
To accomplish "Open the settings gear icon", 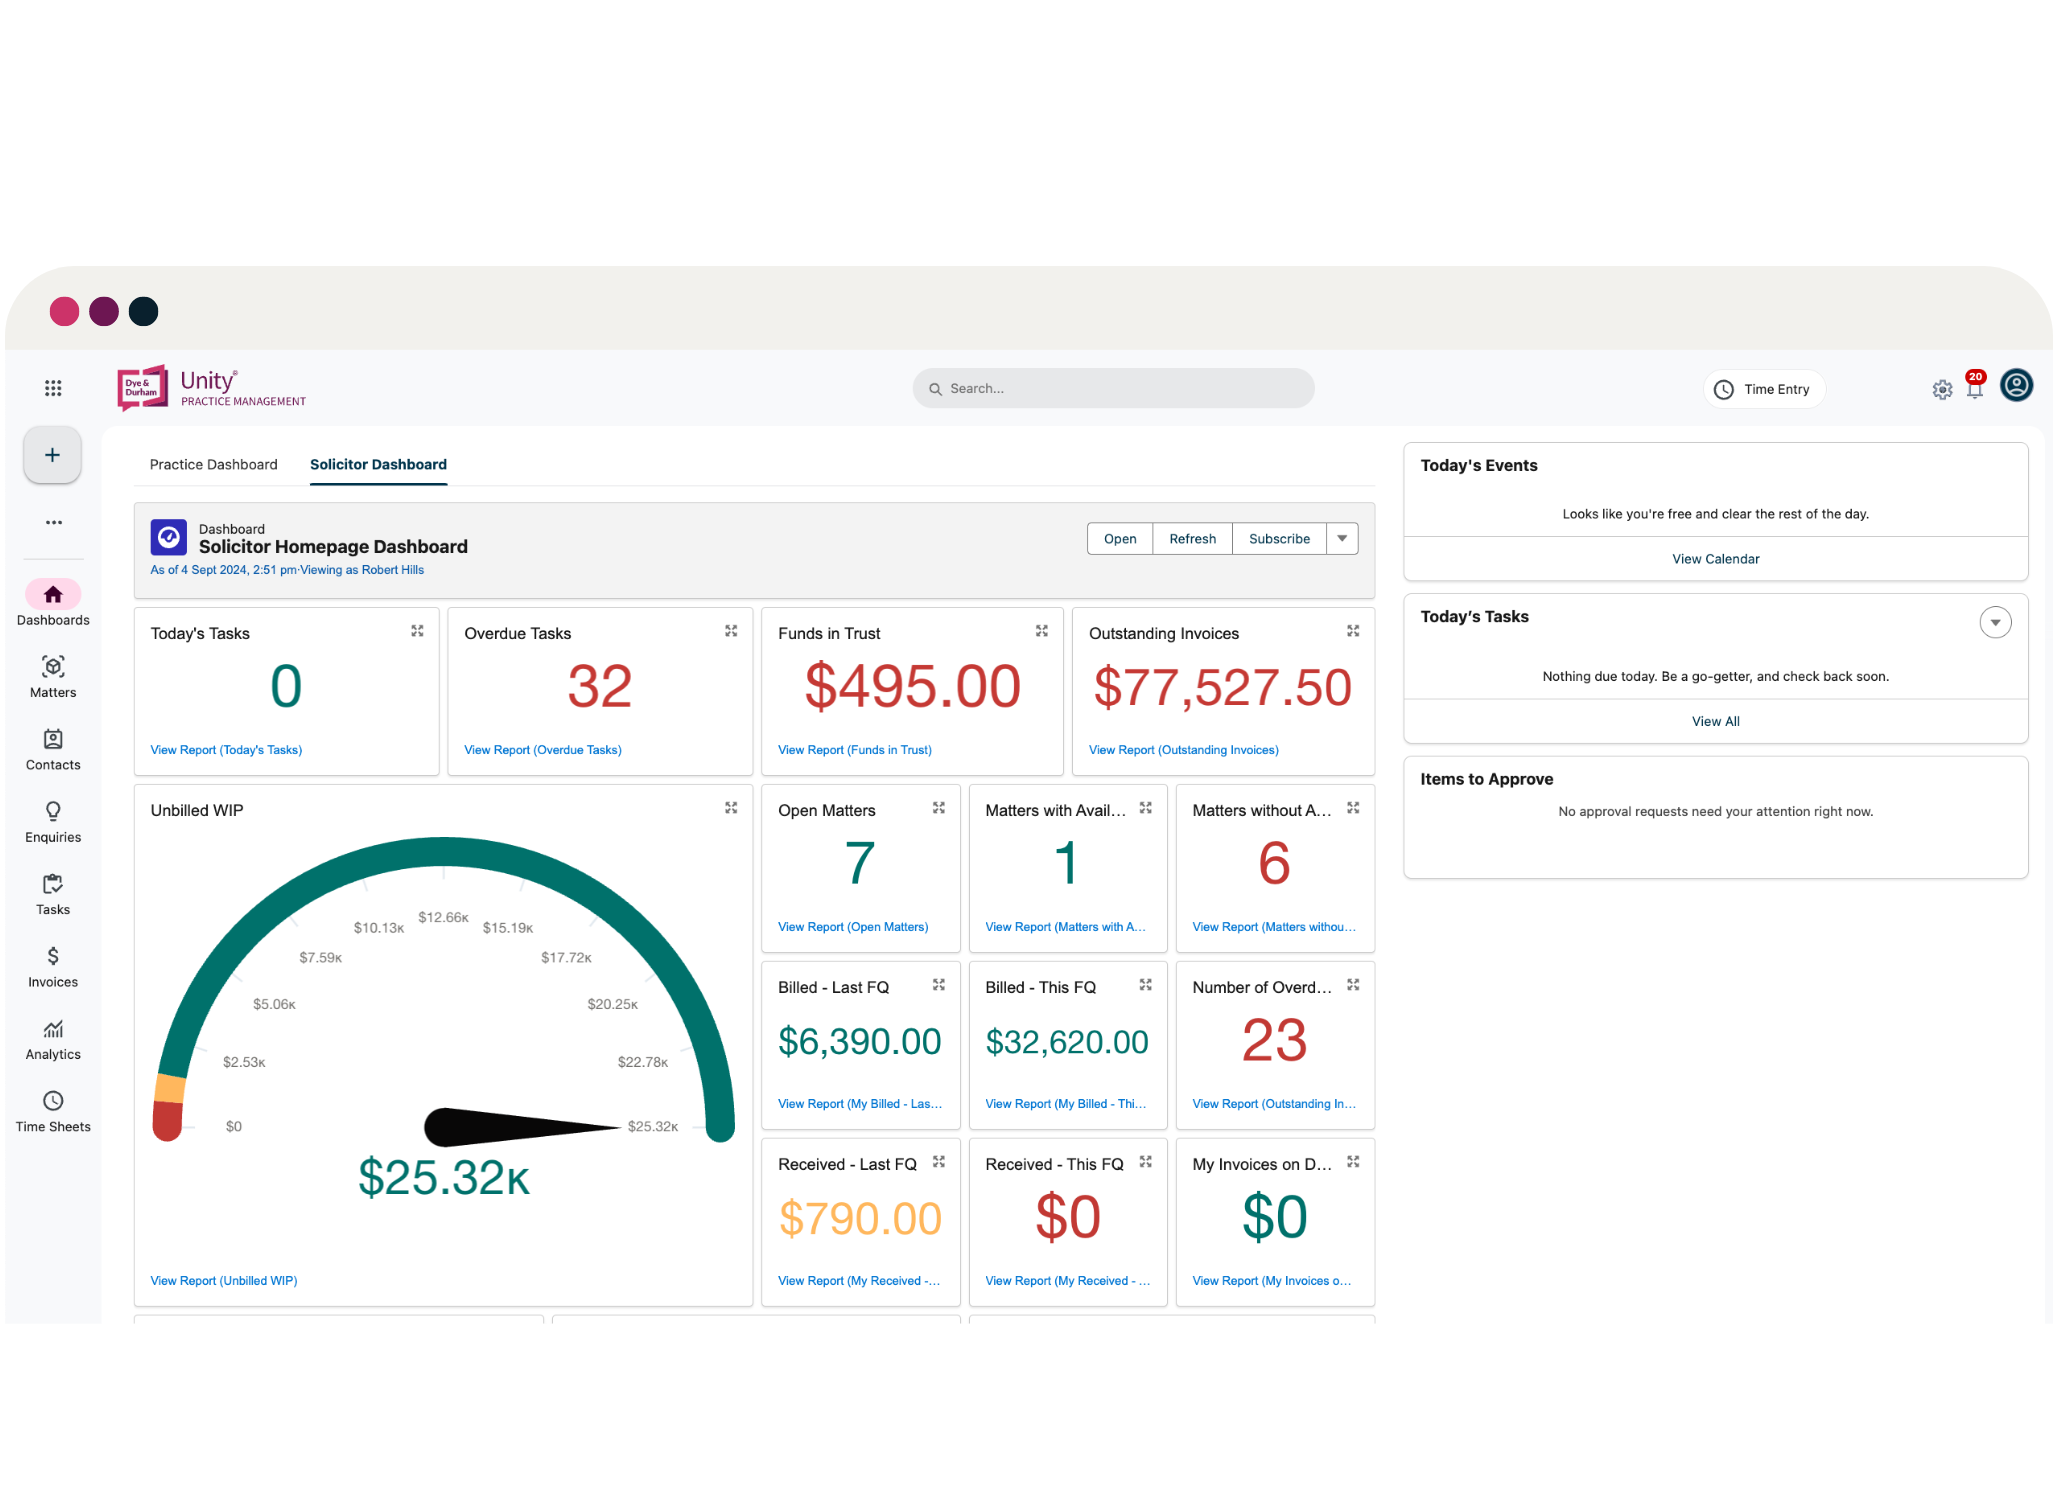I will tap(1942, 390).
